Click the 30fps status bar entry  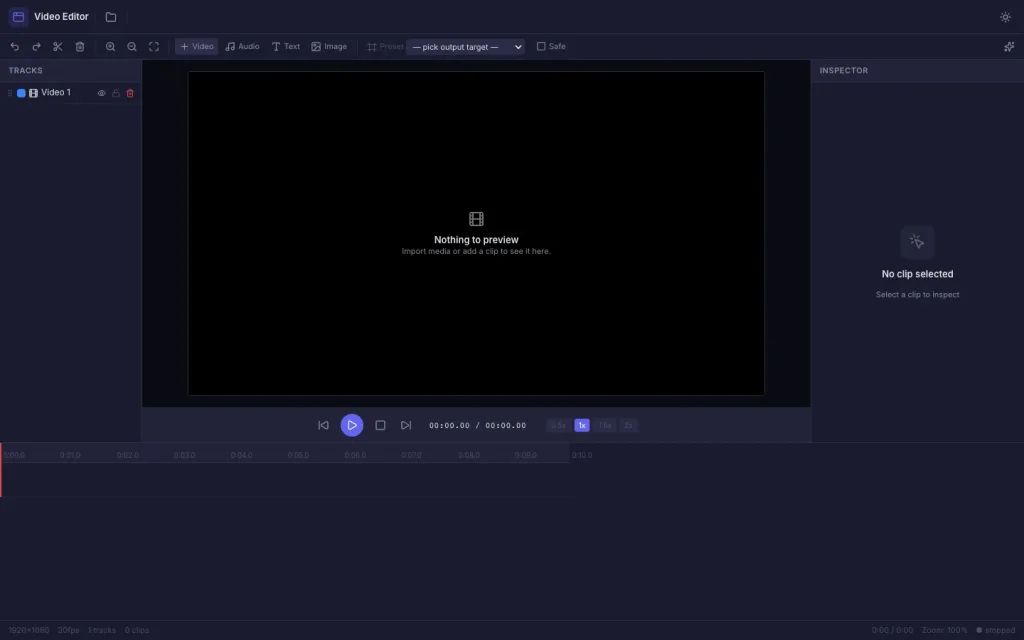(69, 630)
